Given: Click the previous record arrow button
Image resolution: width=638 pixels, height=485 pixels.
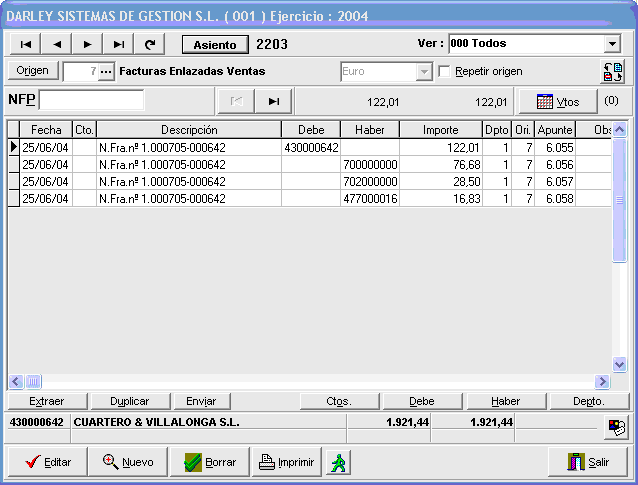Looking at the screenshot, I should [57, 44].
